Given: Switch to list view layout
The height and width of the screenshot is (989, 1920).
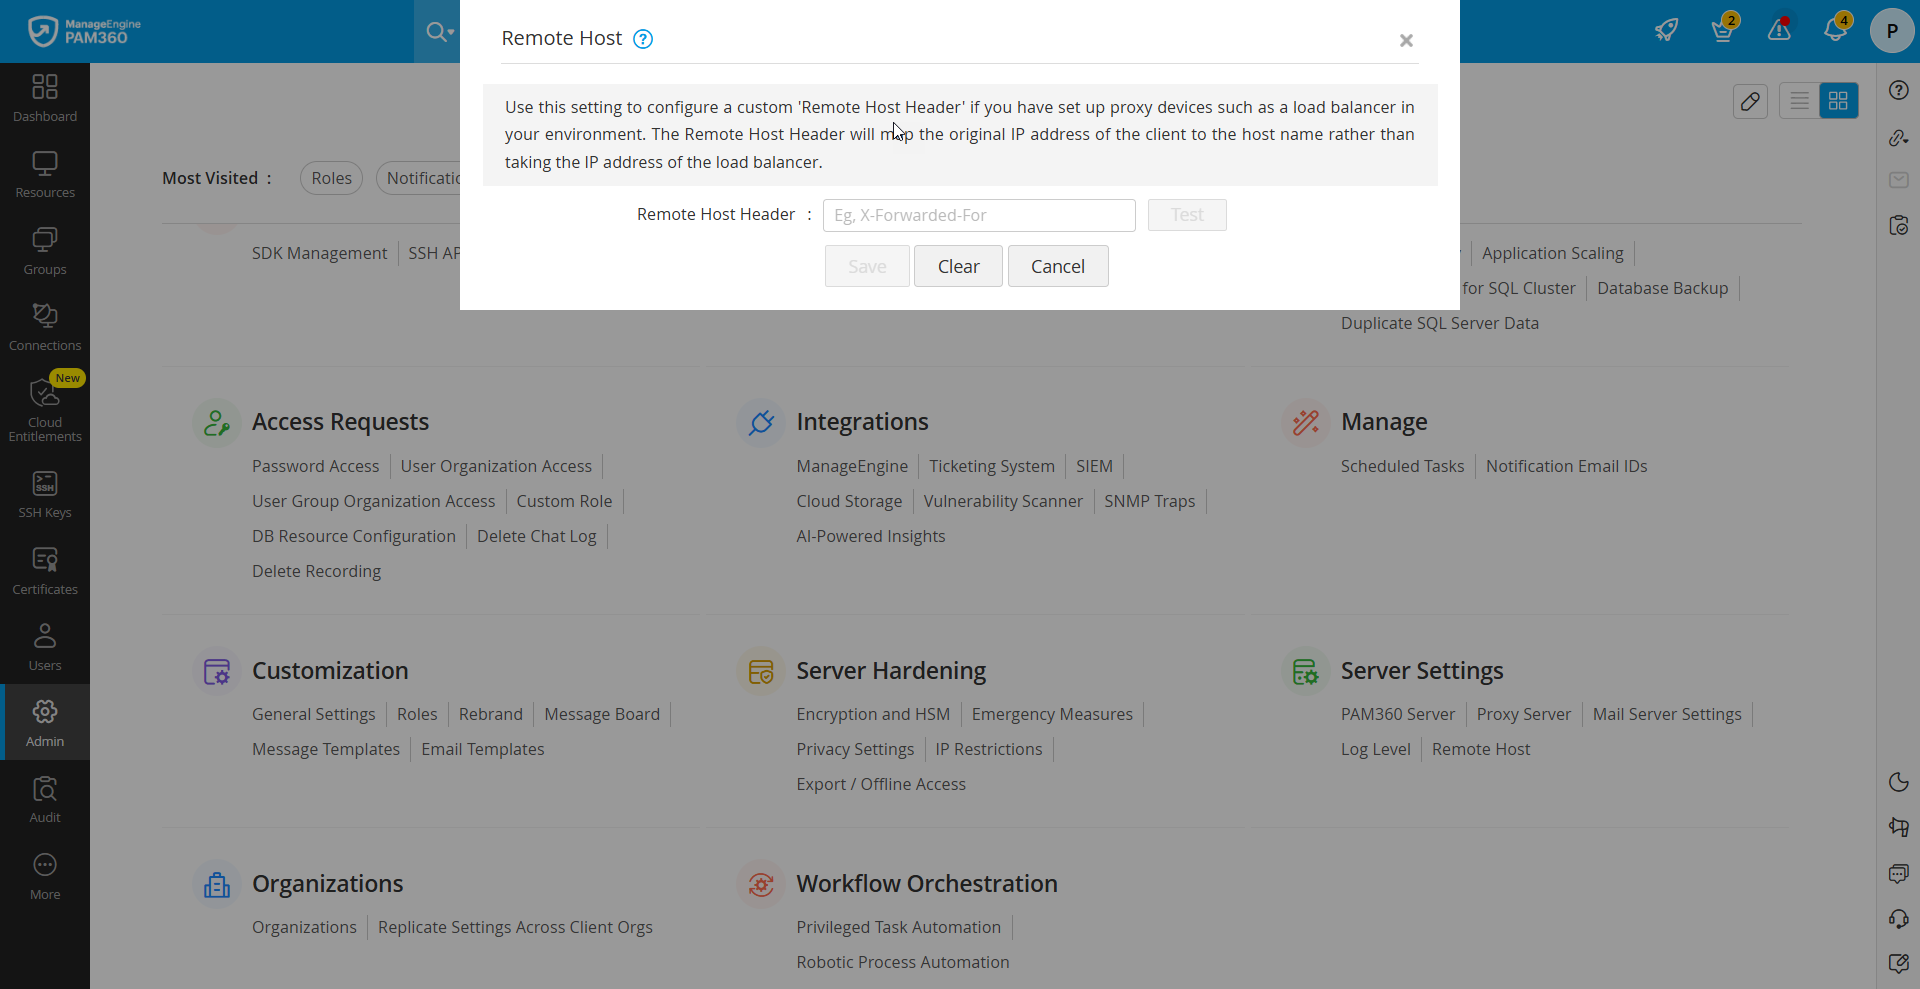Looking at the screenshot, I should point(1799,101).
